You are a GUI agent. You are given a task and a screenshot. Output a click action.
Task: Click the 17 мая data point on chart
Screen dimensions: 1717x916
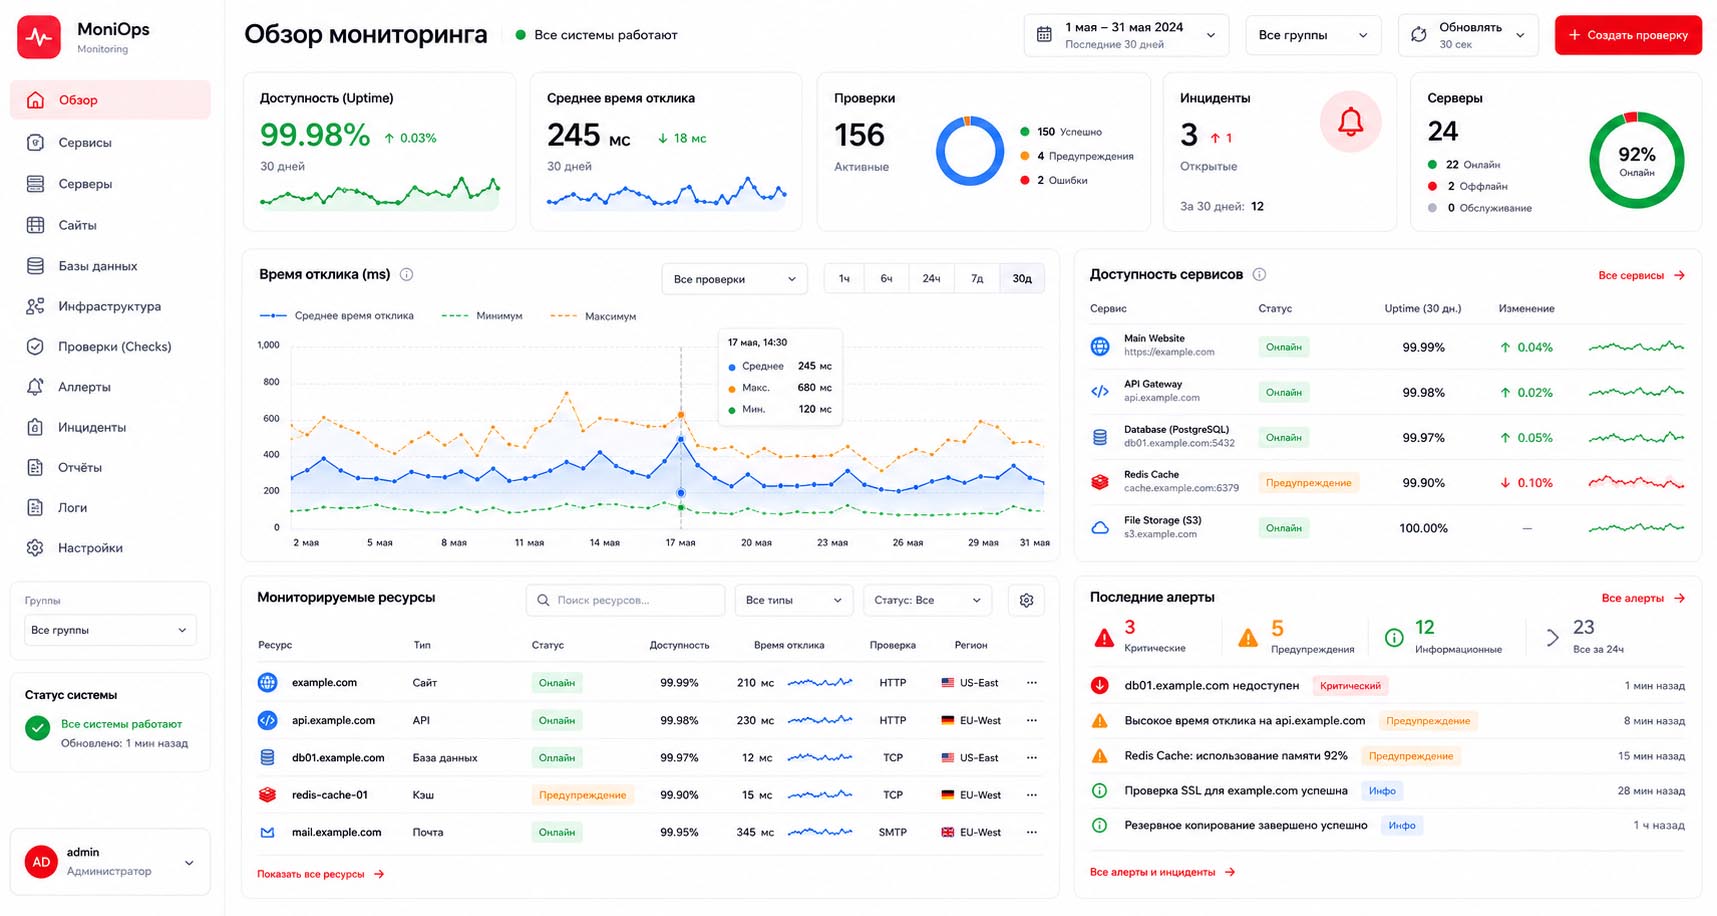(681, 440)
